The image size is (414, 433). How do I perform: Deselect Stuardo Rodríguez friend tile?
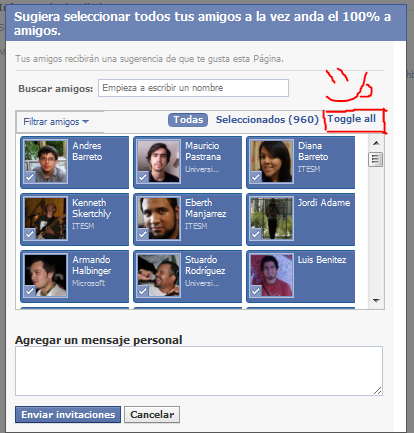[x=187, y=276]
